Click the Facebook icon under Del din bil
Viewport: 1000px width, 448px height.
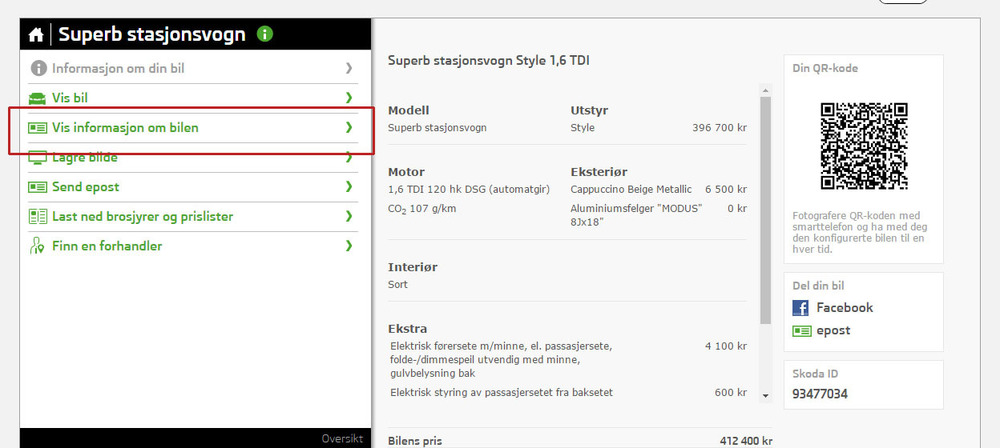[800, 308]
